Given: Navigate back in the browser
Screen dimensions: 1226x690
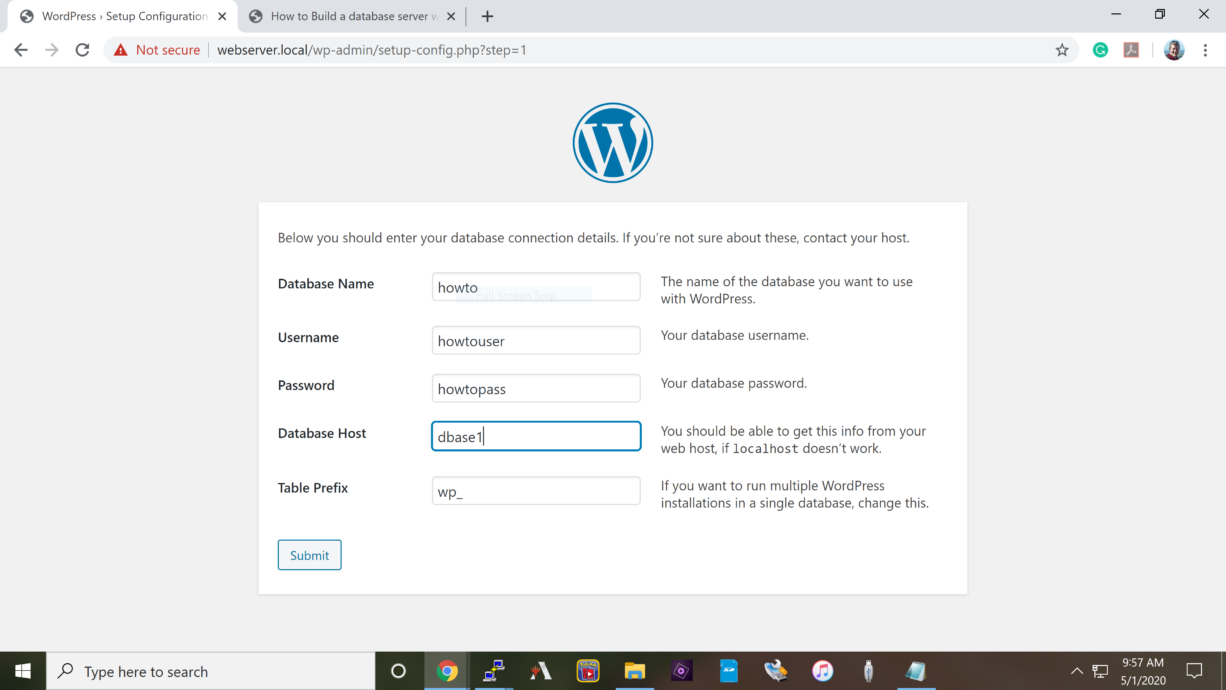Looking at the screenshot, I should click(21, 49).
